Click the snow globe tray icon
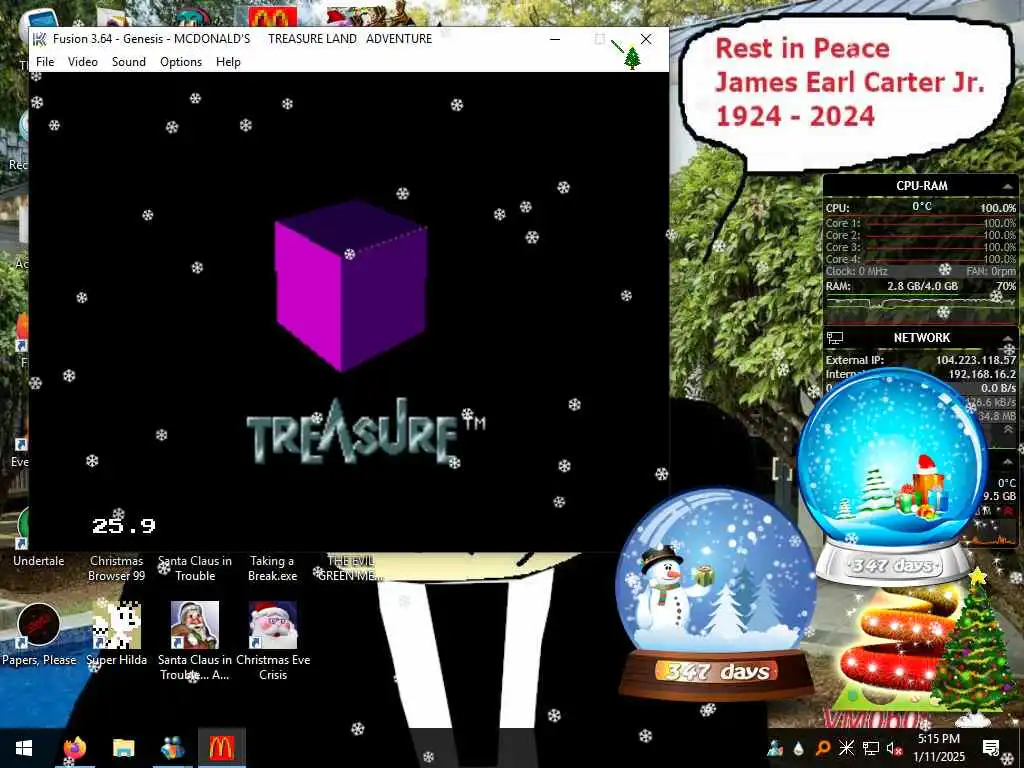The height and width of the screenshot is (768, 1024). (776, 748)
